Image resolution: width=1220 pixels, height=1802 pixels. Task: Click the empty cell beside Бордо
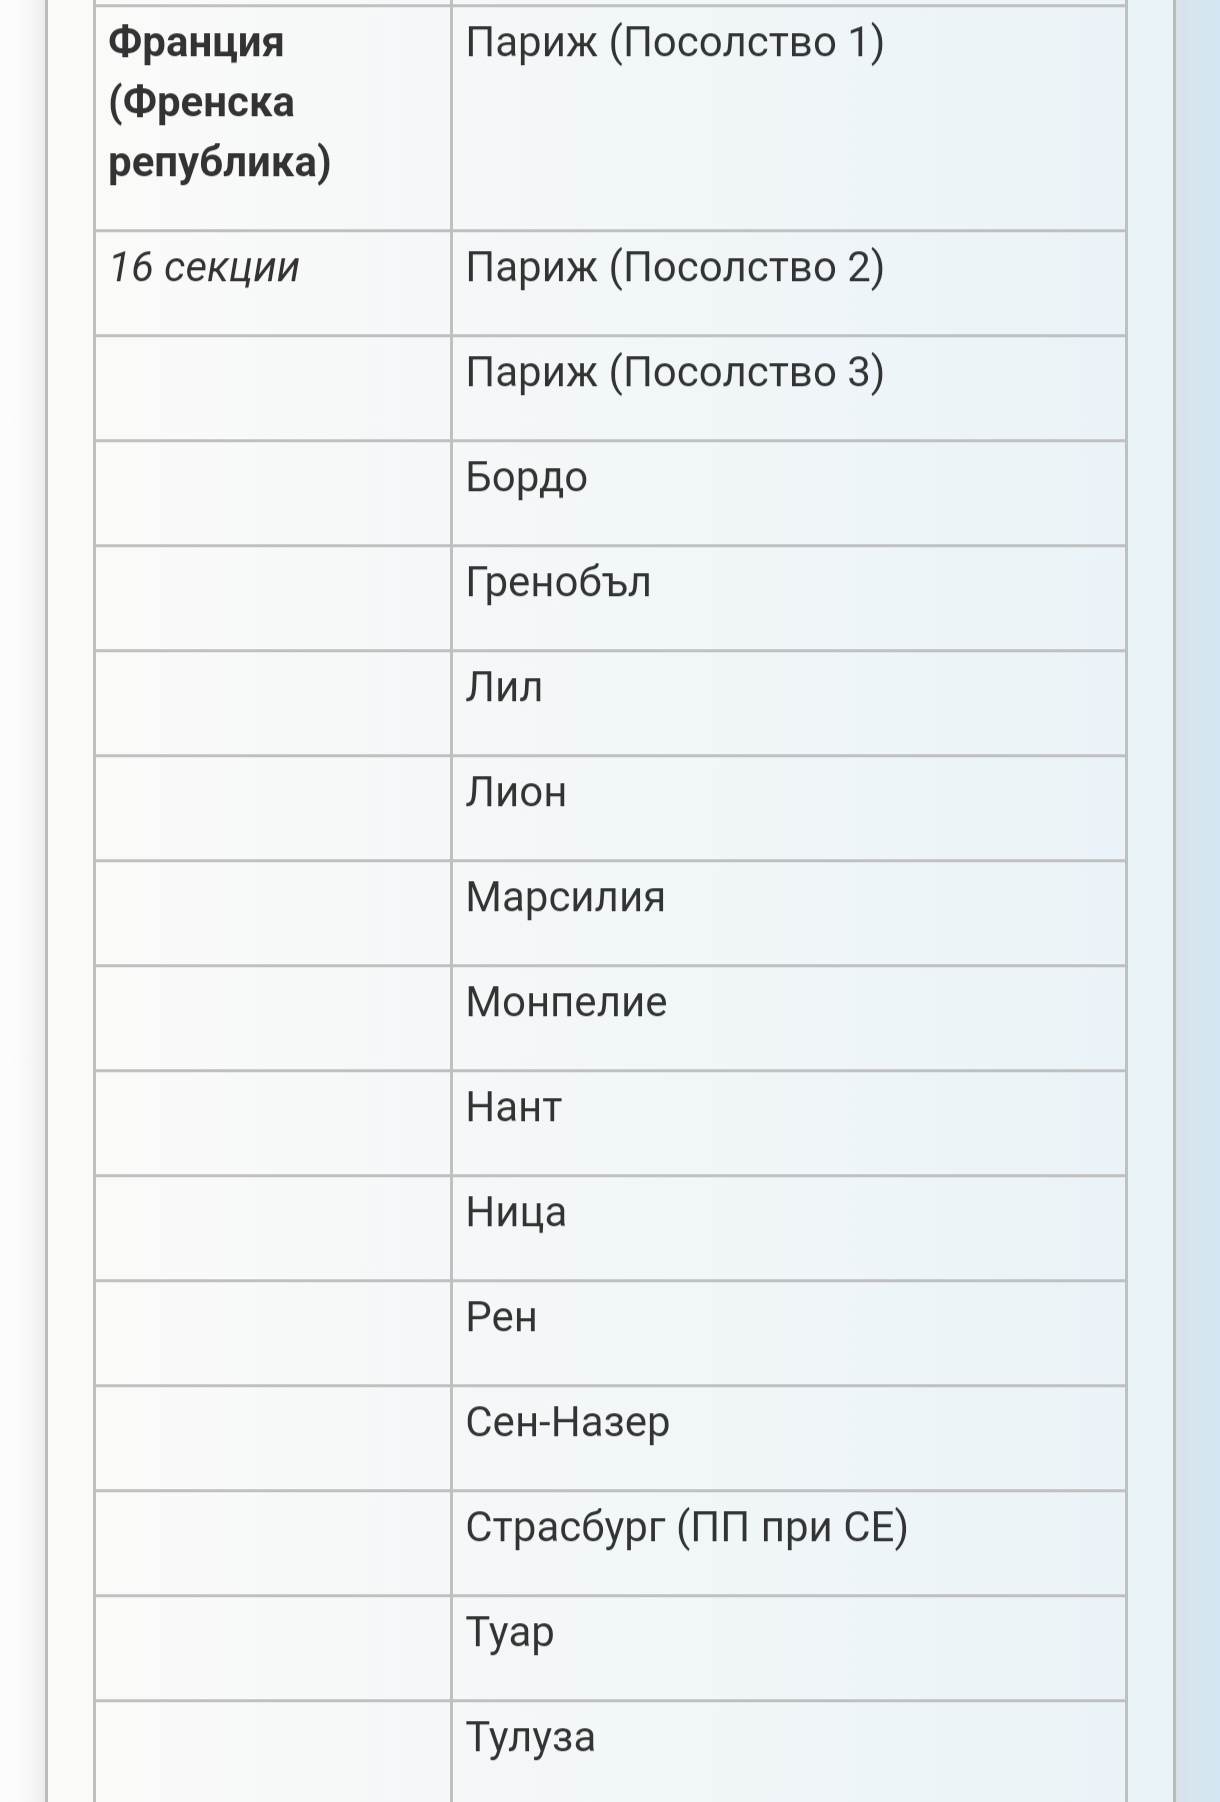click(x=273, y=493)
